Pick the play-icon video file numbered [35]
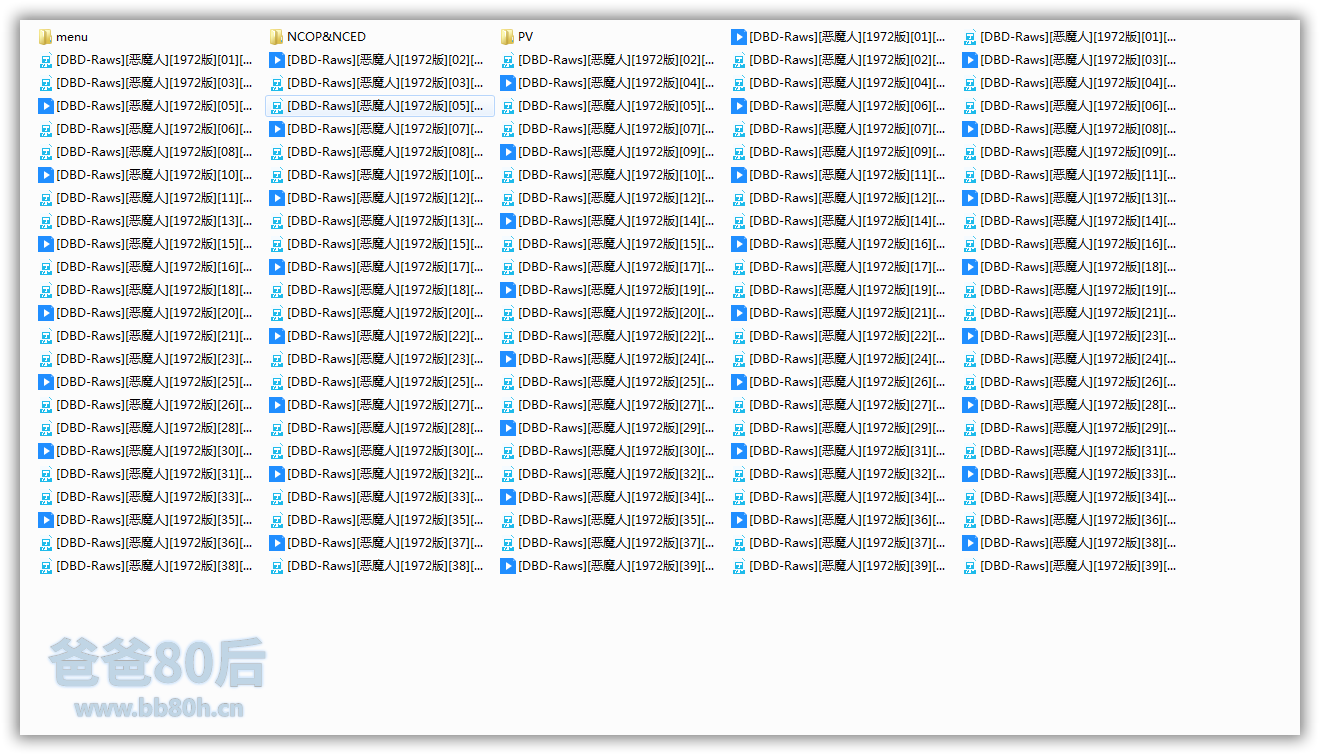The image size is (1320, 755). [146, 520]
